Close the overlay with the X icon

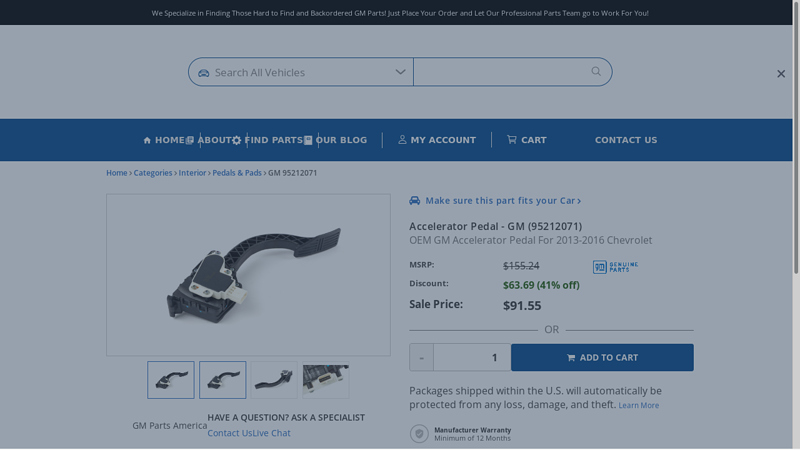click(x=781, y=73)
